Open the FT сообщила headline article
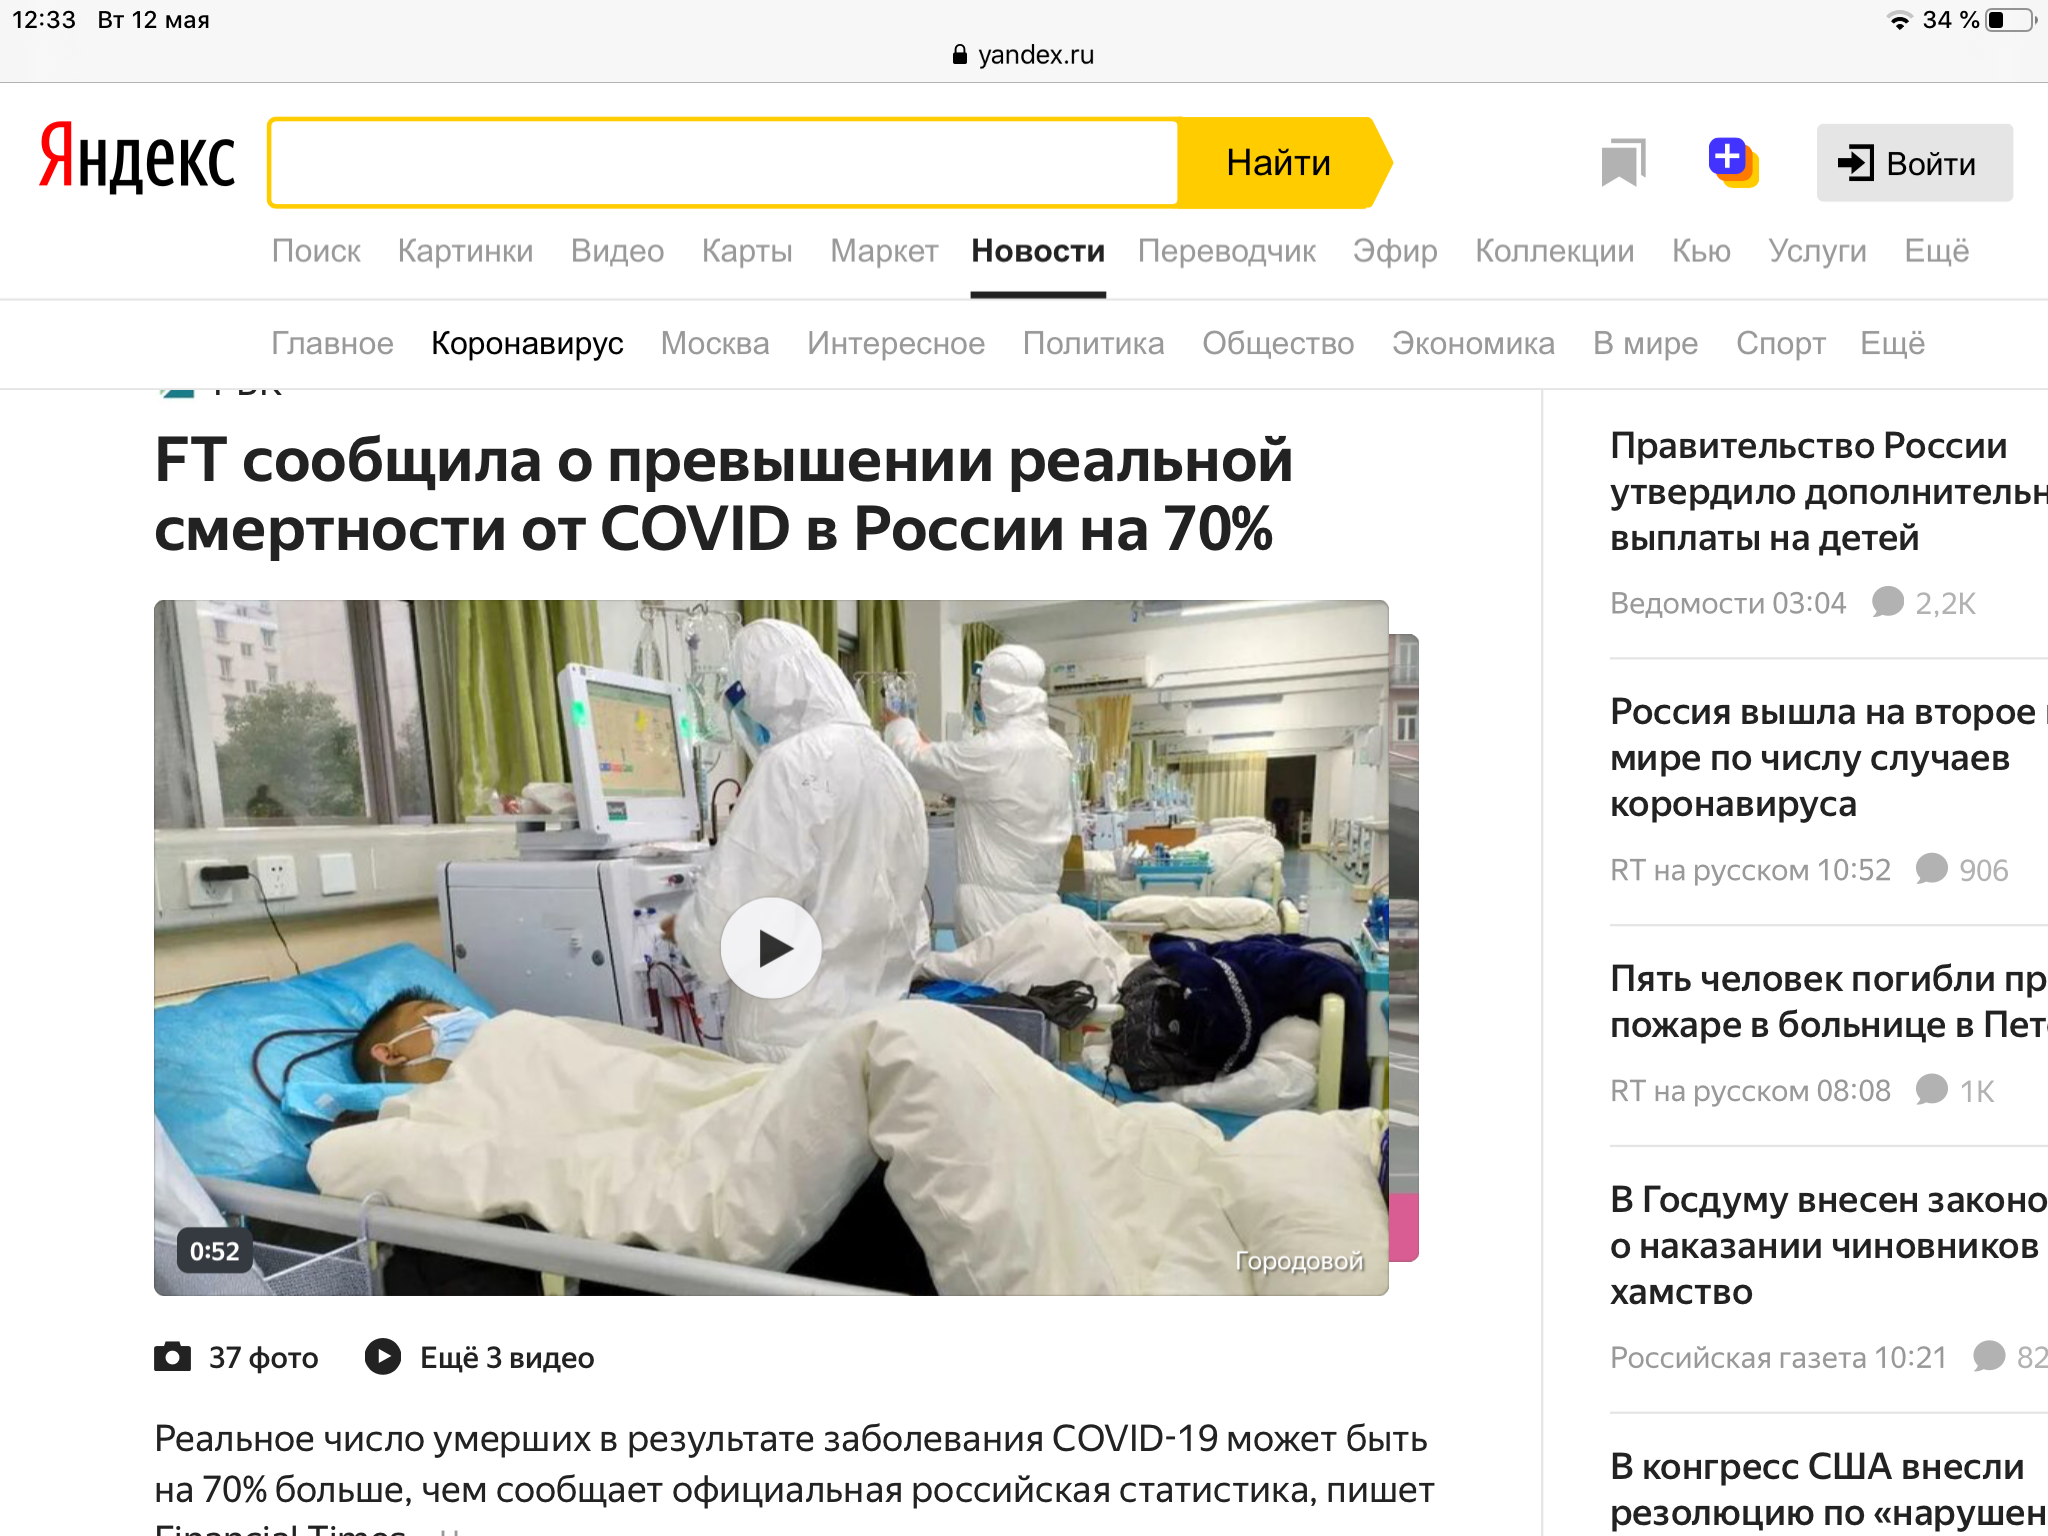The height and width of the screenshot is (1536, 2048). click(723, 494)
